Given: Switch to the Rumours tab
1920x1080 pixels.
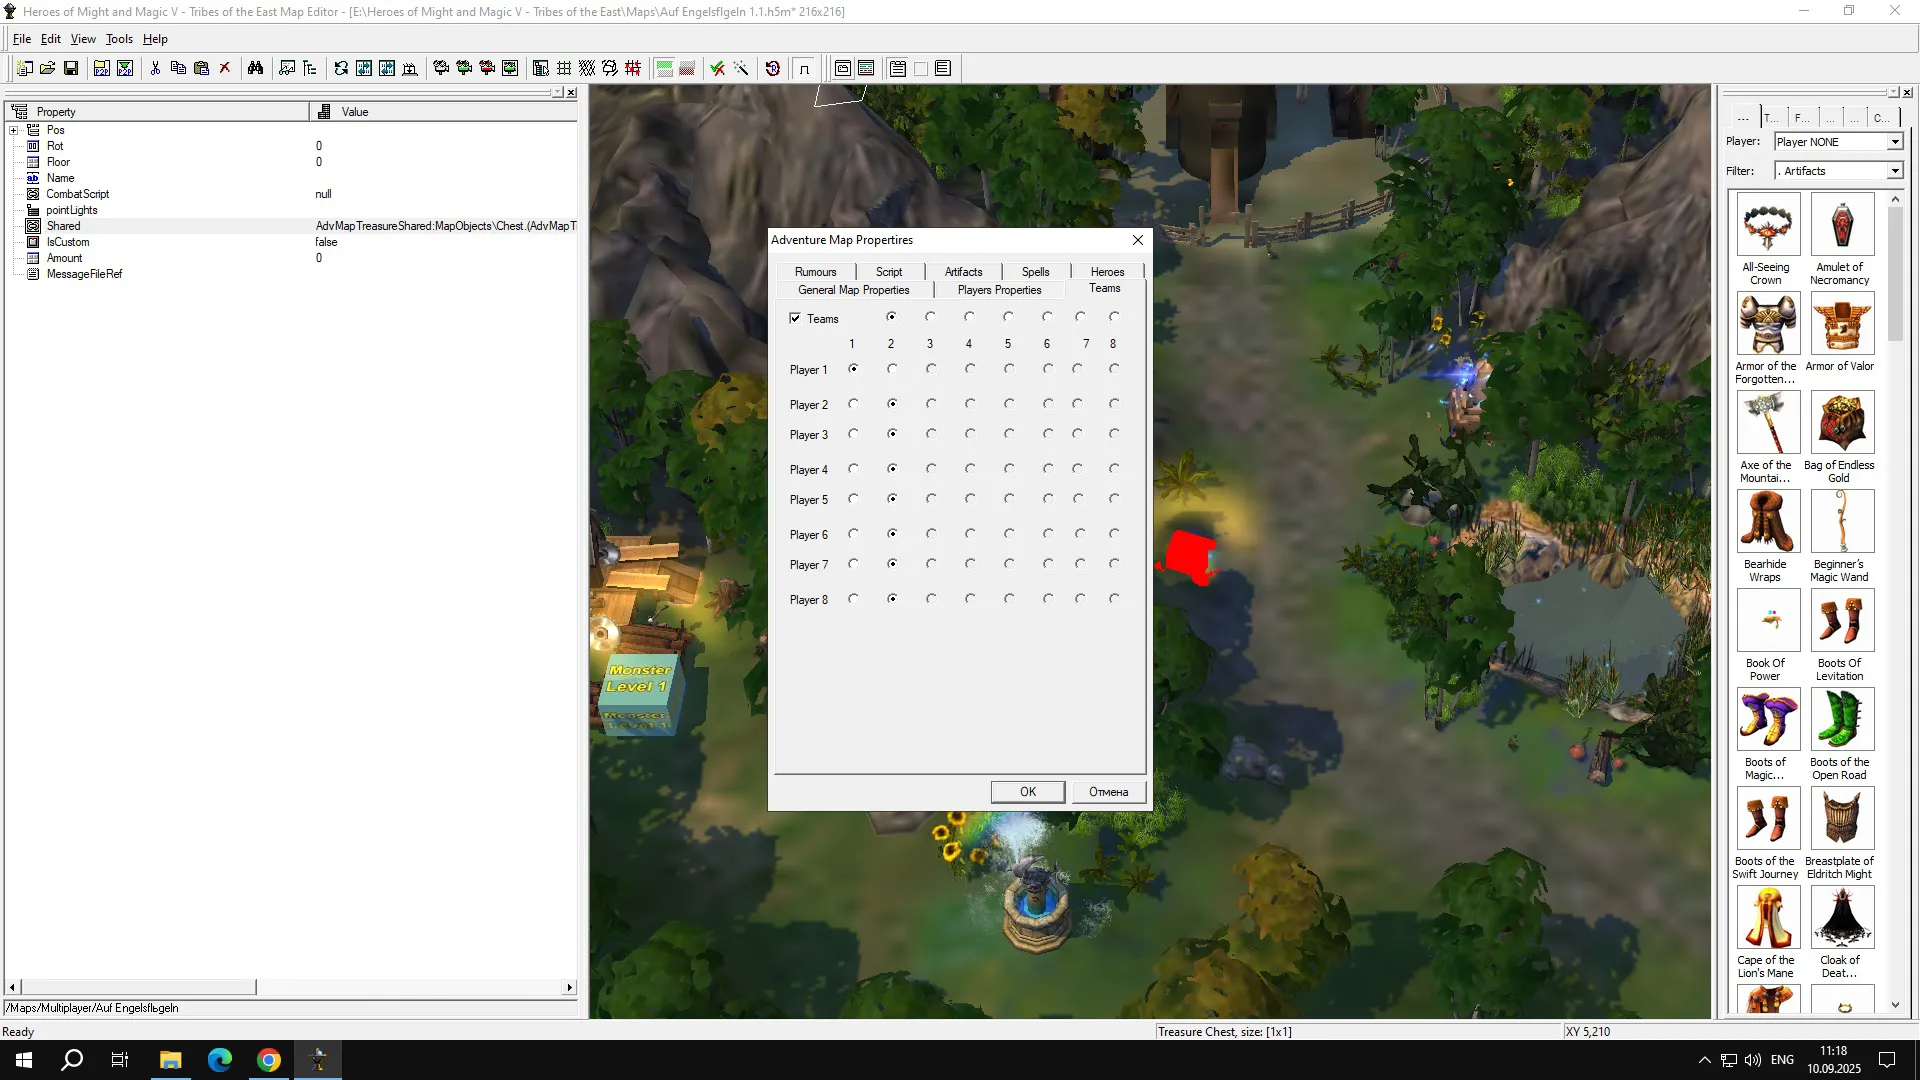Looking at the screenshot, I should (816, 272).
